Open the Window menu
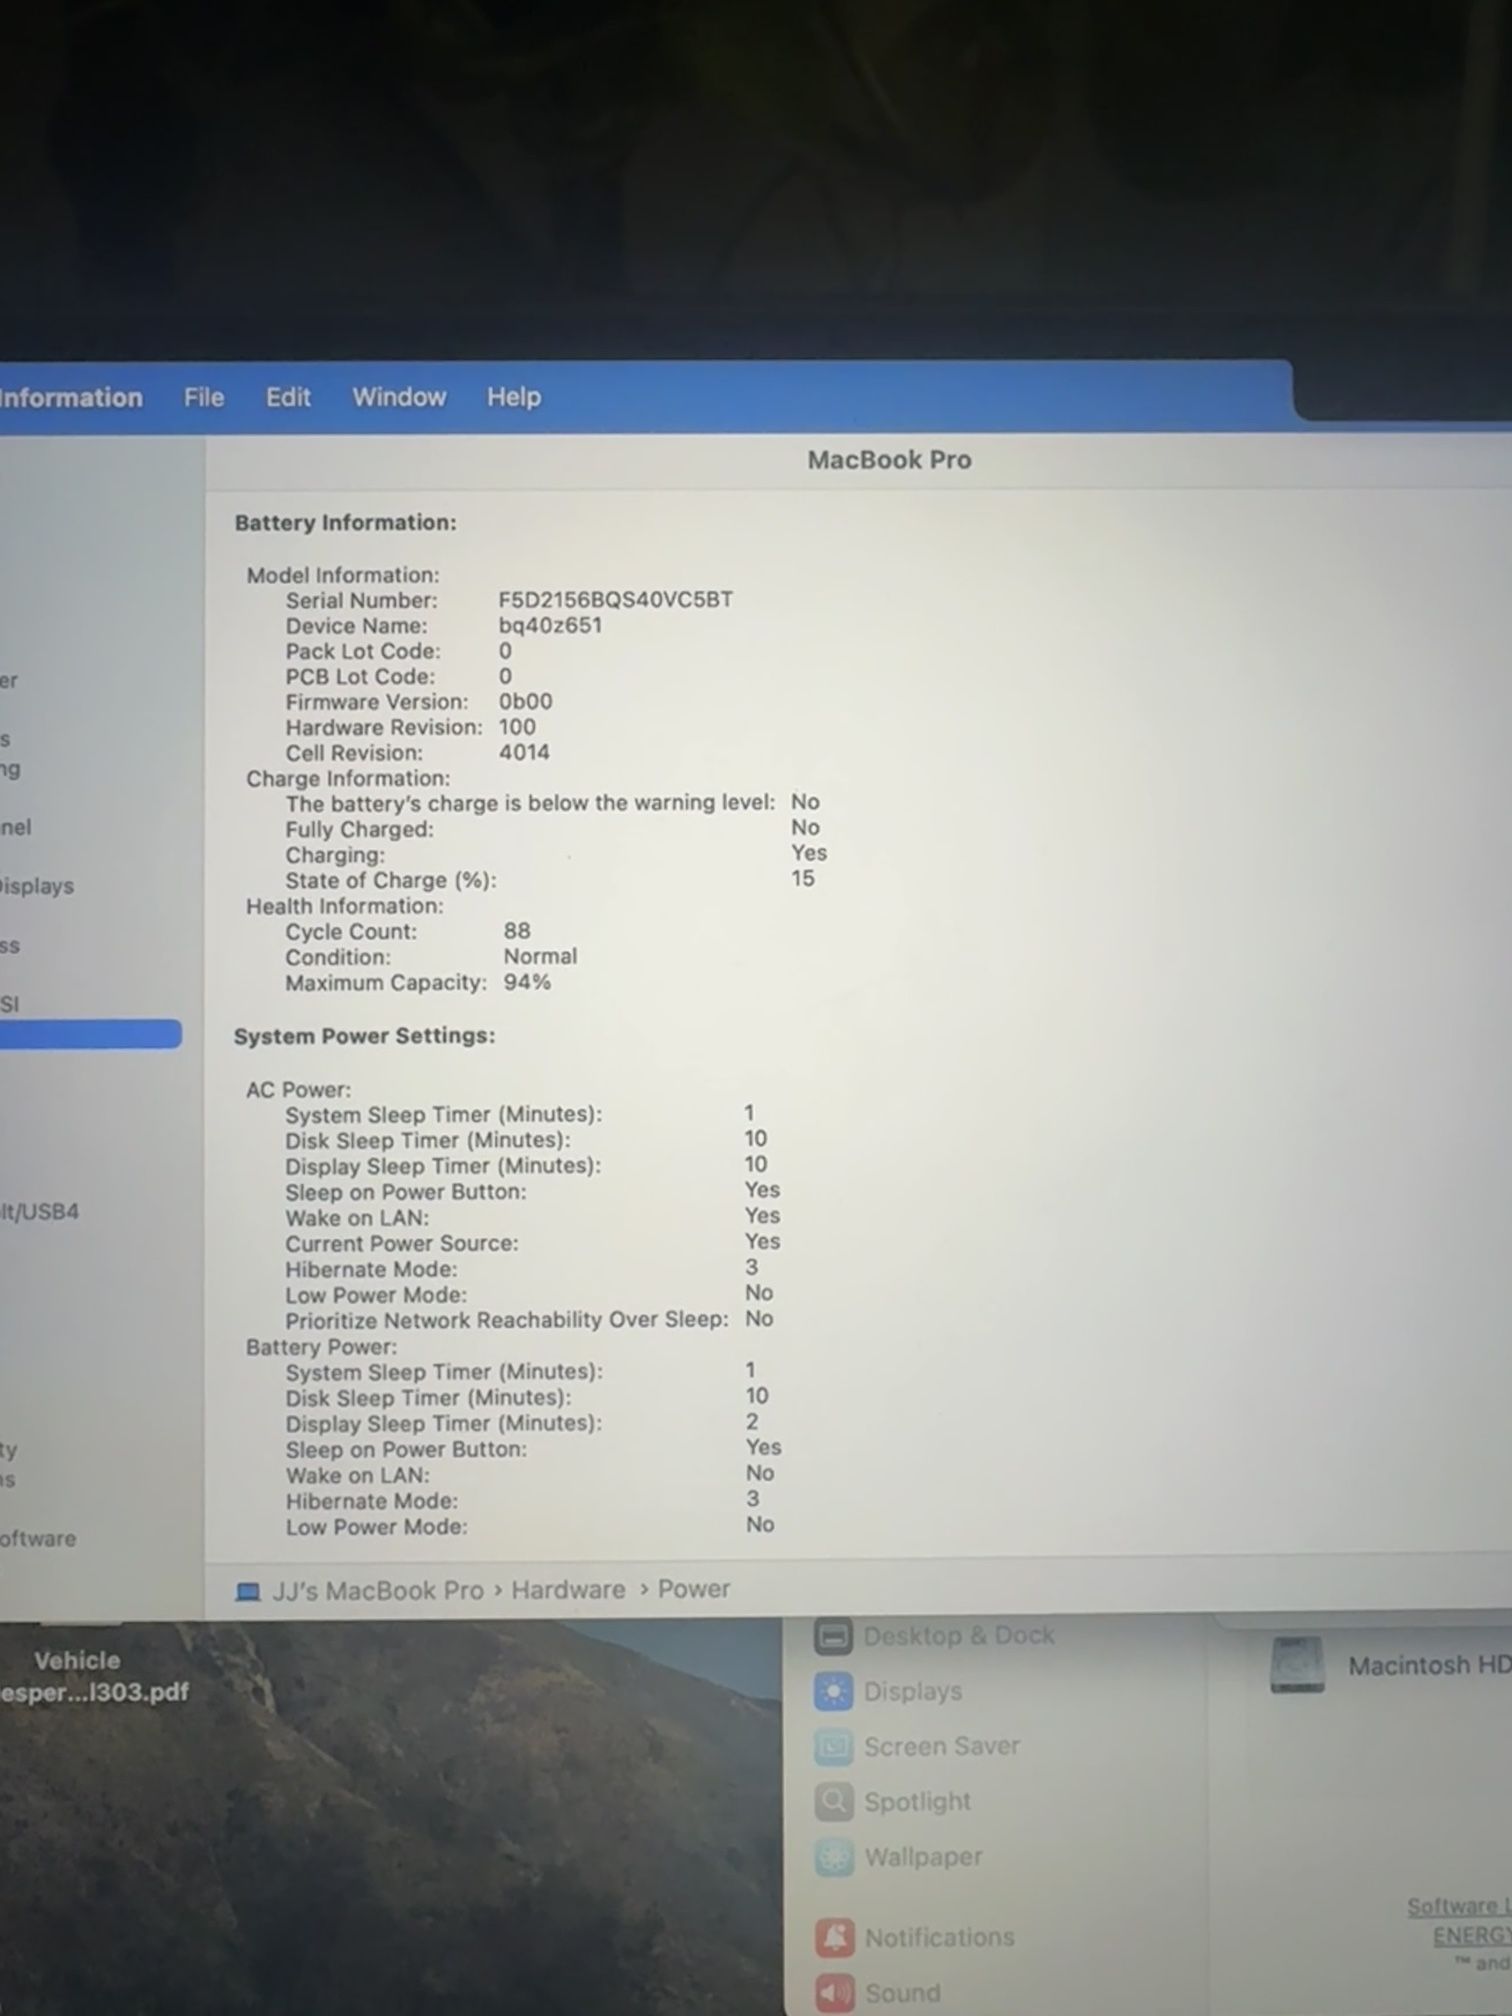 coord(399,397)
